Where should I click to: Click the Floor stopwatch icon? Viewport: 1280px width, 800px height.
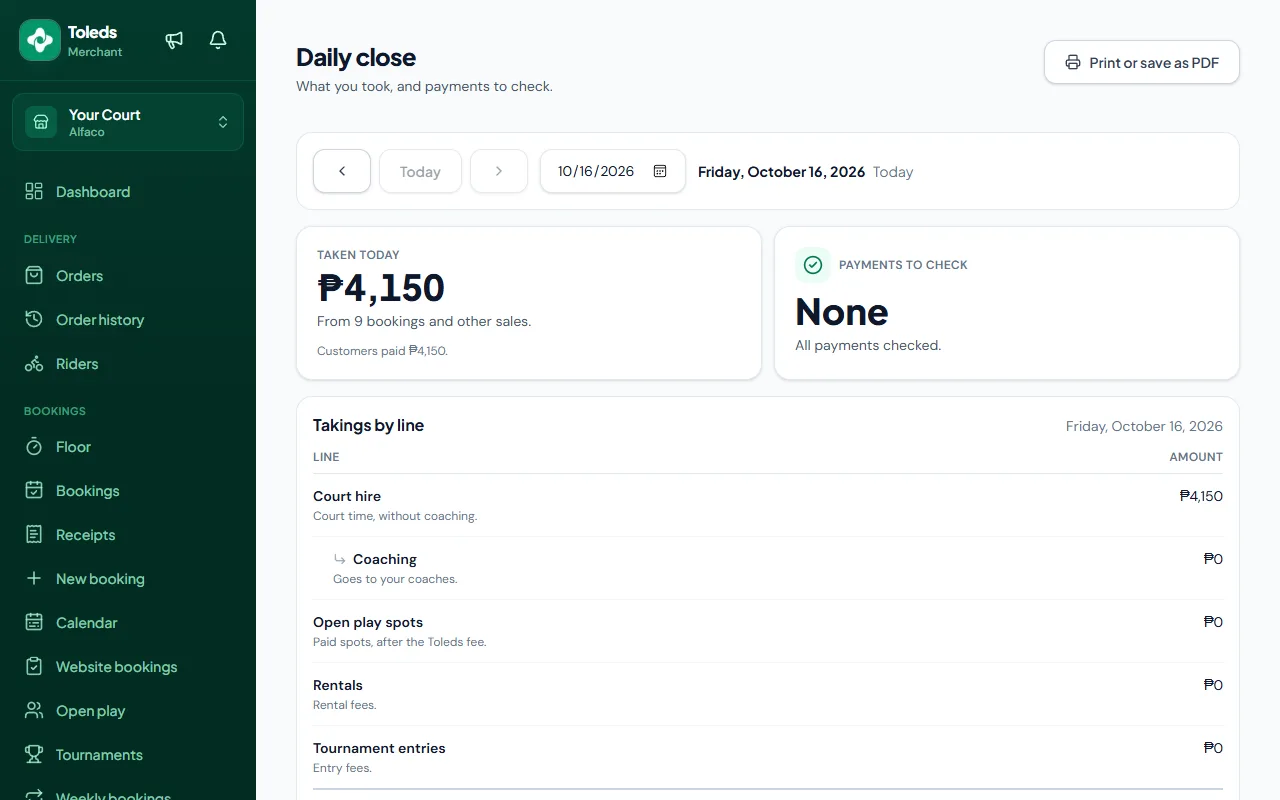34,447
